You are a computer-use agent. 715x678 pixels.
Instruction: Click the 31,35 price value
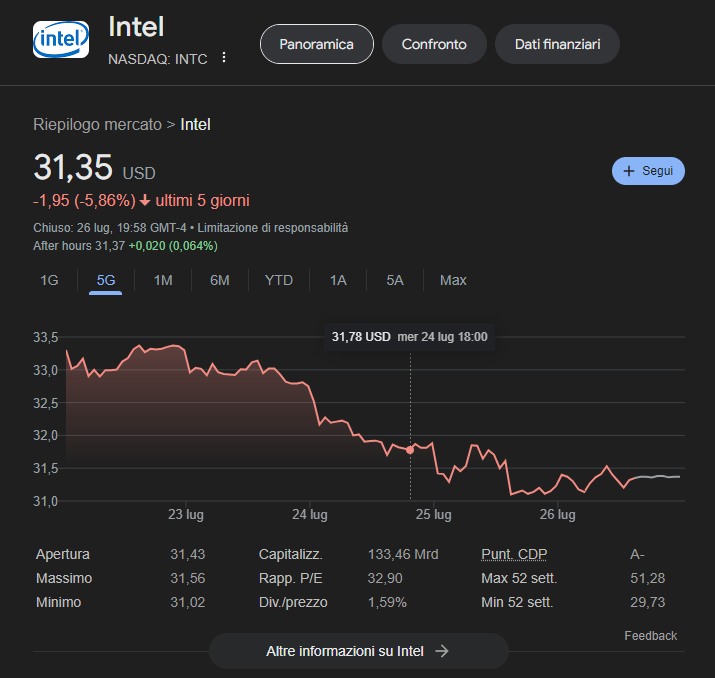pyautogui.click(x=73, y=167)
